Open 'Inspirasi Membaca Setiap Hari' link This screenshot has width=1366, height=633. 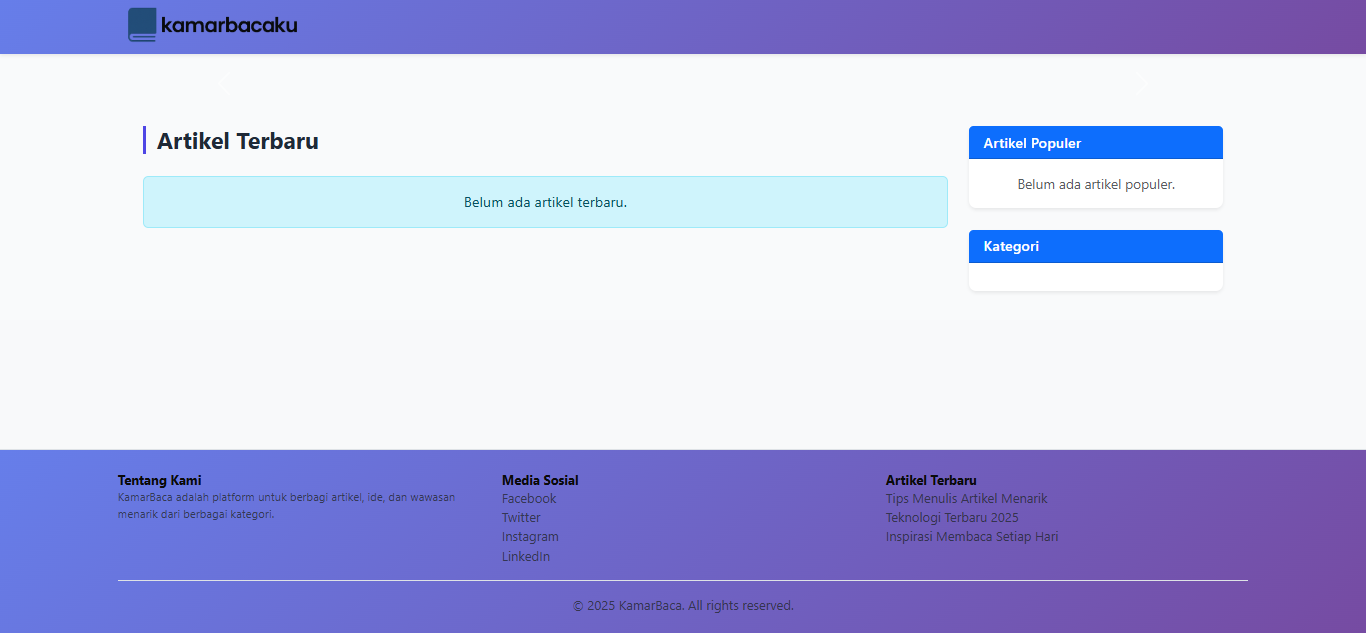coord(971,537)
